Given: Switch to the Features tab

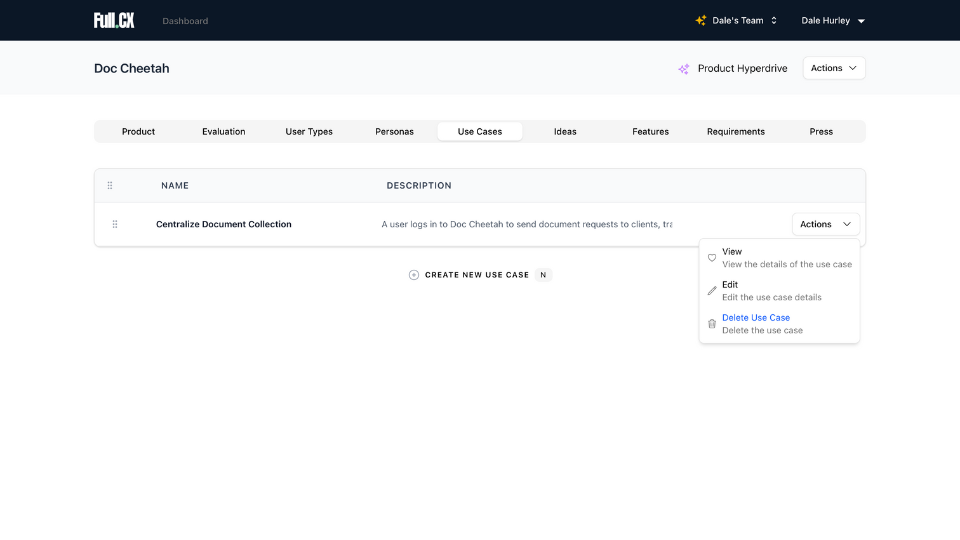Looking at the screenshot, I should point(650,132).
